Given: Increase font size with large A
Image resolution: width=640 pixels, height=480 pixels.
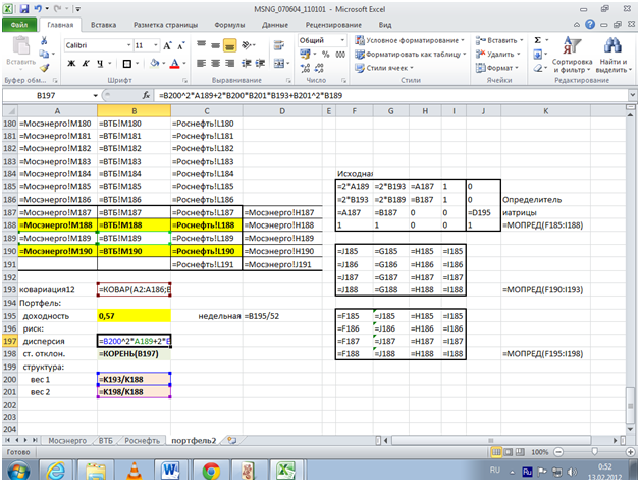Looking at the screenshot, I should [x=167, y=45].
